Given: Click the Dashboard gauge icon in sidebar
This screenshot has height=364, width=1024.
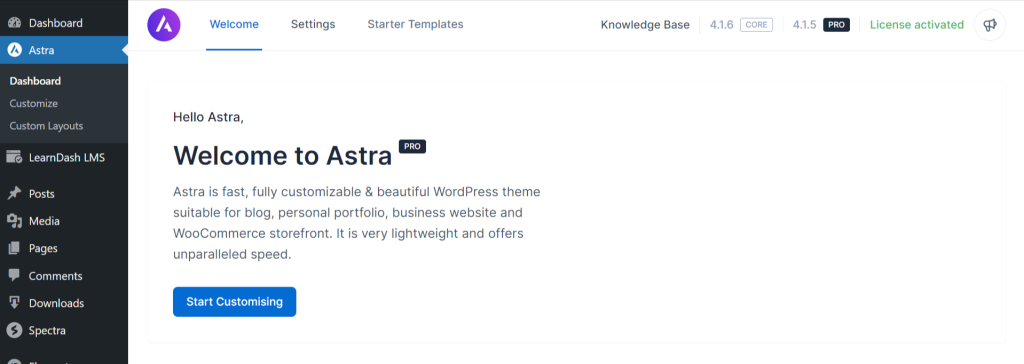Looking at the screenshot, I should pyautogui.click(x=14, y=23).
